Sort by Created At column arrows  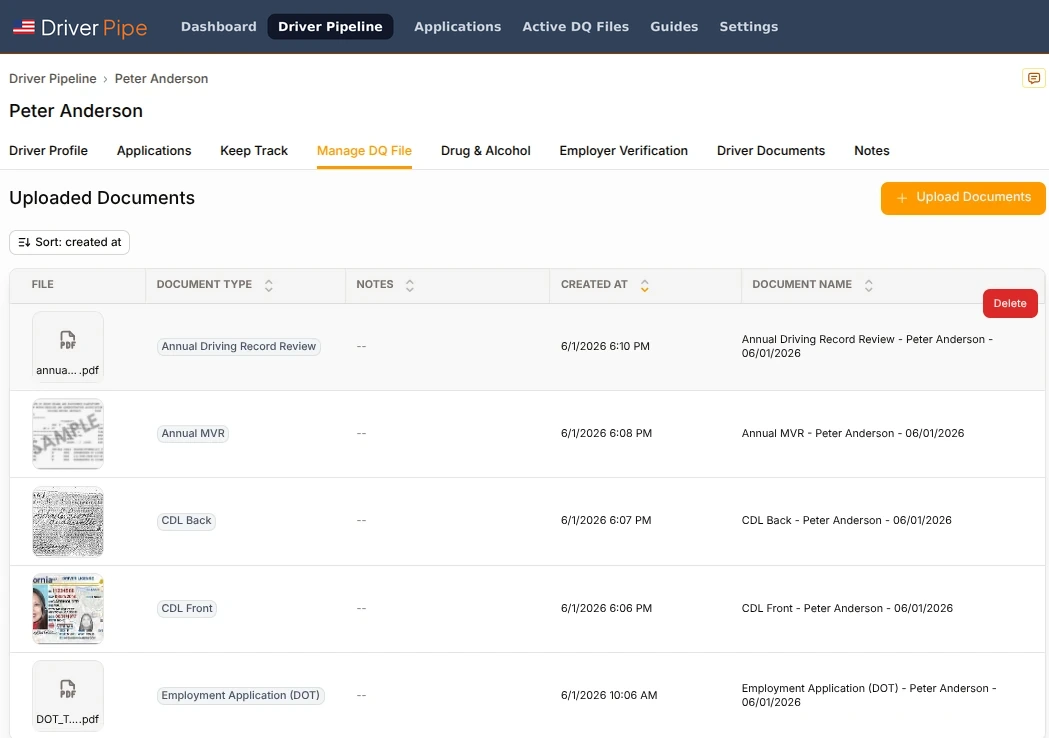(x=644, y=286)
